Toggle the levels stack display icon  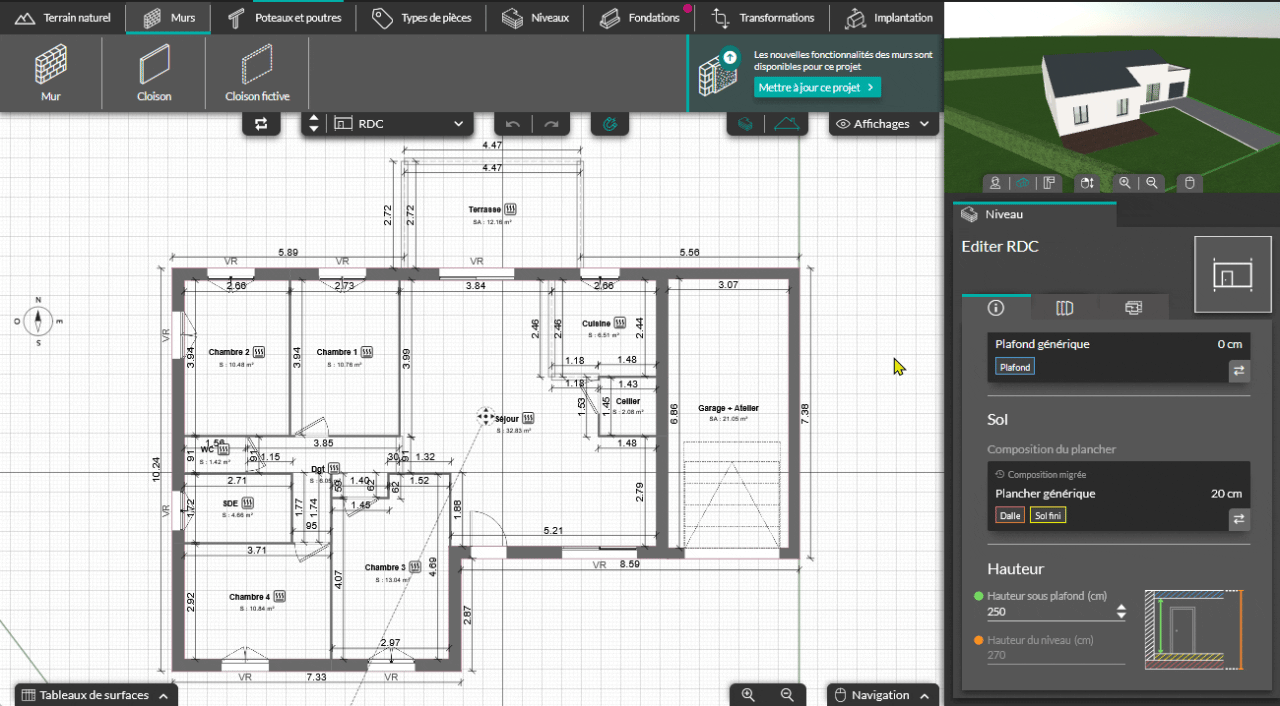pos(745,124)
